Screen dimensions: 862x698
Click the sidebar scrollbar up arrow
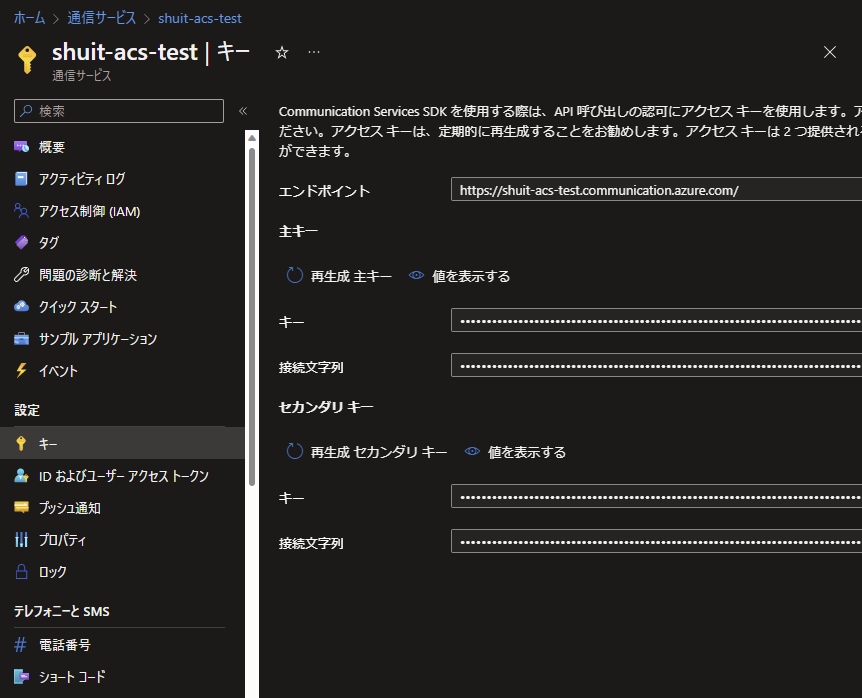tap(252, 137)
